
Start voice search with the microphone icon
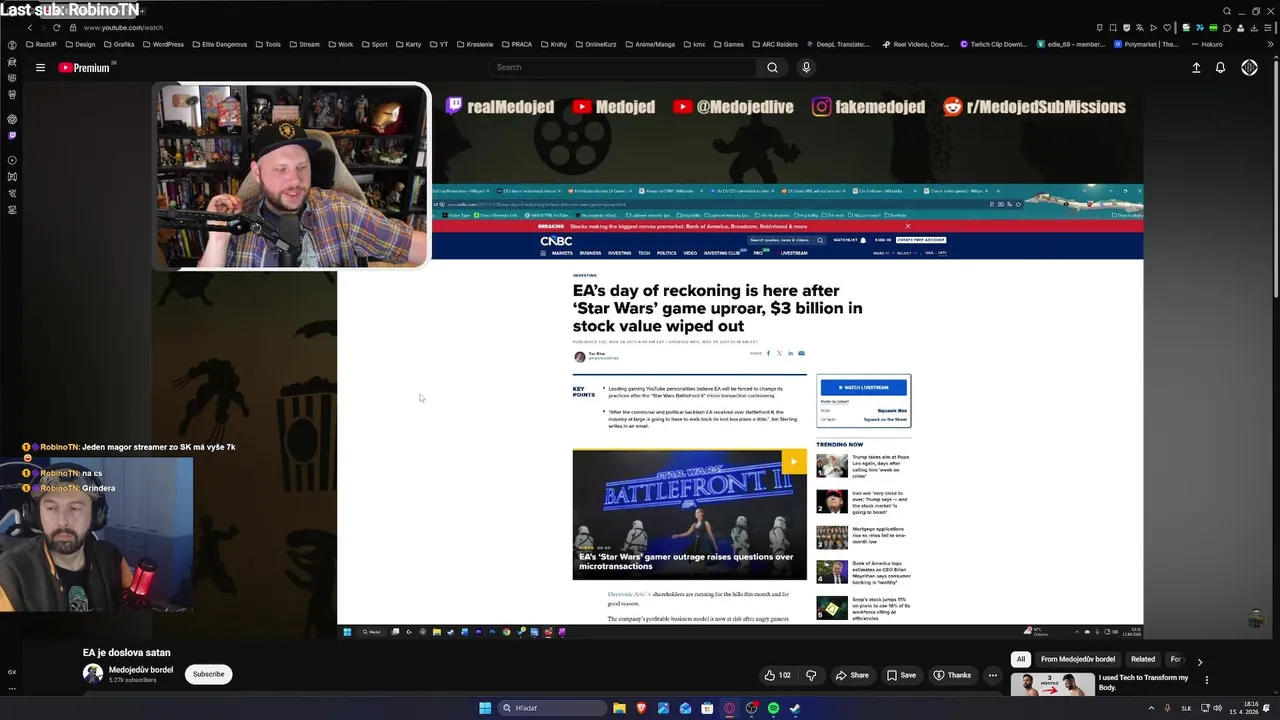click(806, 67)
